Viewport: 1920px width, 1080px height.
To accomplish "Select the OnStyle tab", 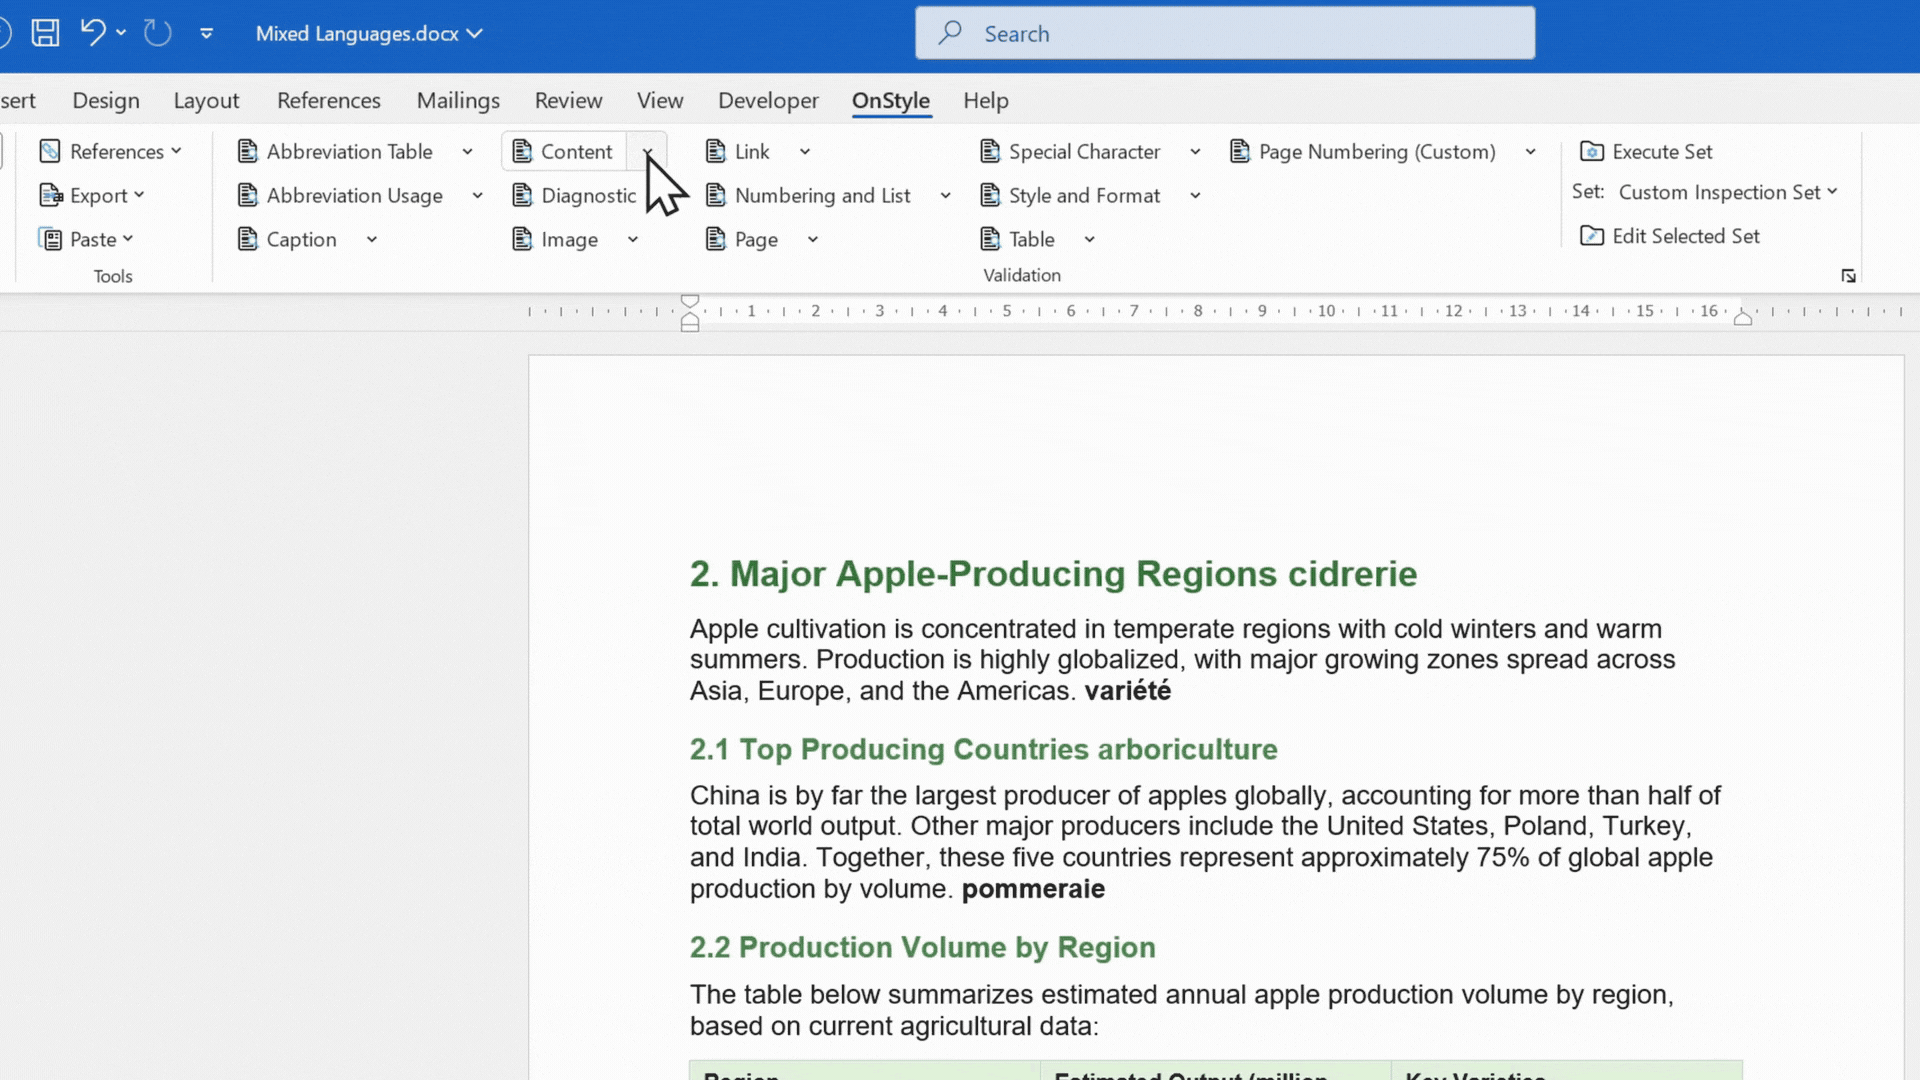I will point(891,100).
